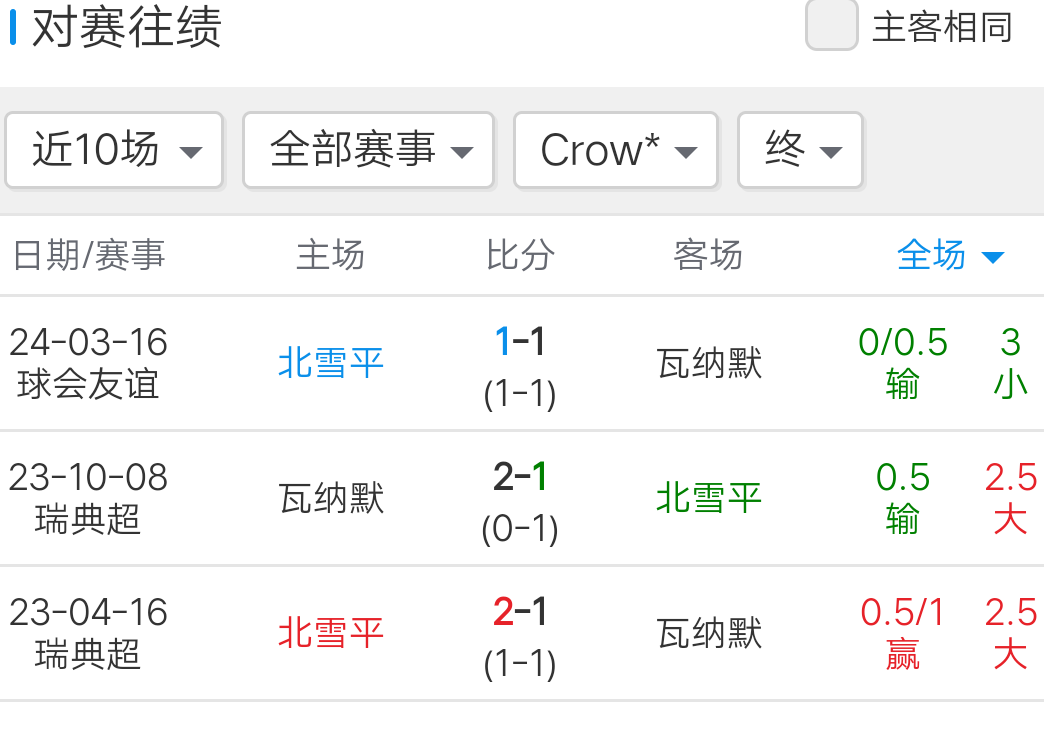Open the 终 odds type dropdown
Image resolution: width=1044 pixels, height=729 pixels.
799,150
